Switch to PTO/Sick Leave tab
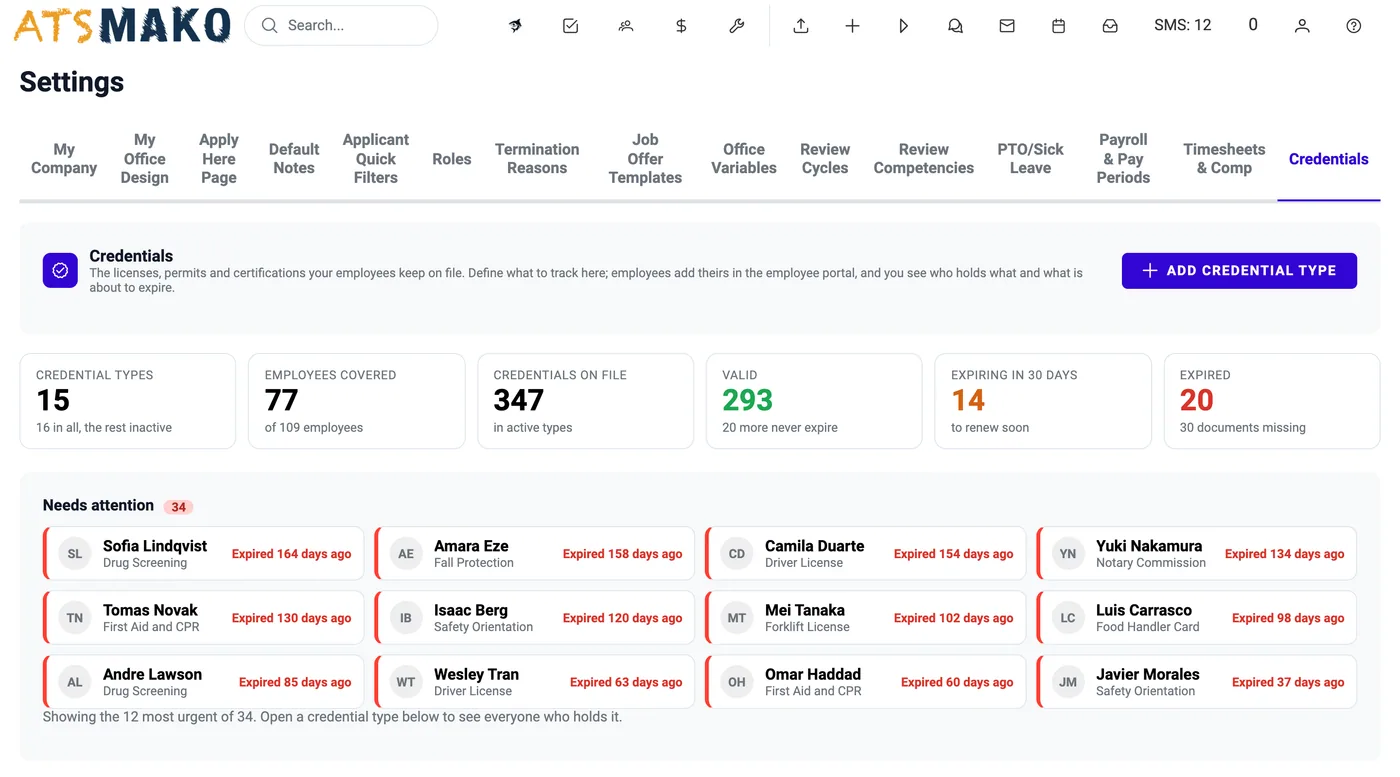This screenshot has width=1400, height=777. [1030, 159]
